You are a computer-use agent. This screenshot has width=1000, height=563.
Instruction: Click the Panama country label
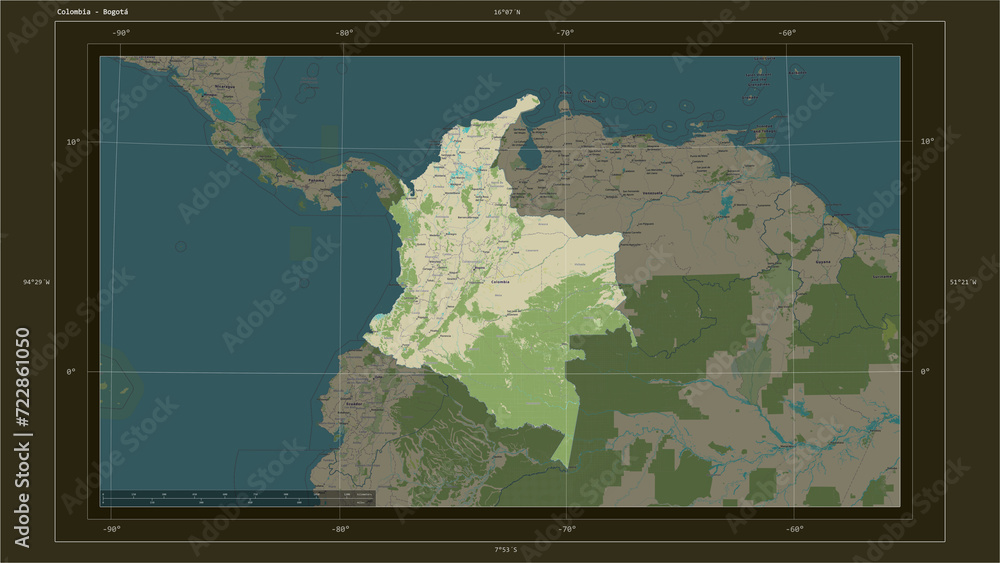(316, 180)
